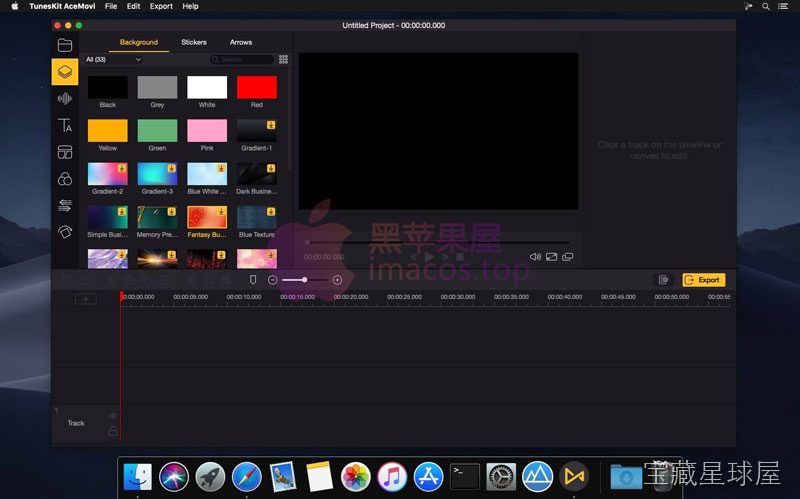Open the detached preview window icon
This screenshot has height=499, width=800.
(x=567, y=257)
